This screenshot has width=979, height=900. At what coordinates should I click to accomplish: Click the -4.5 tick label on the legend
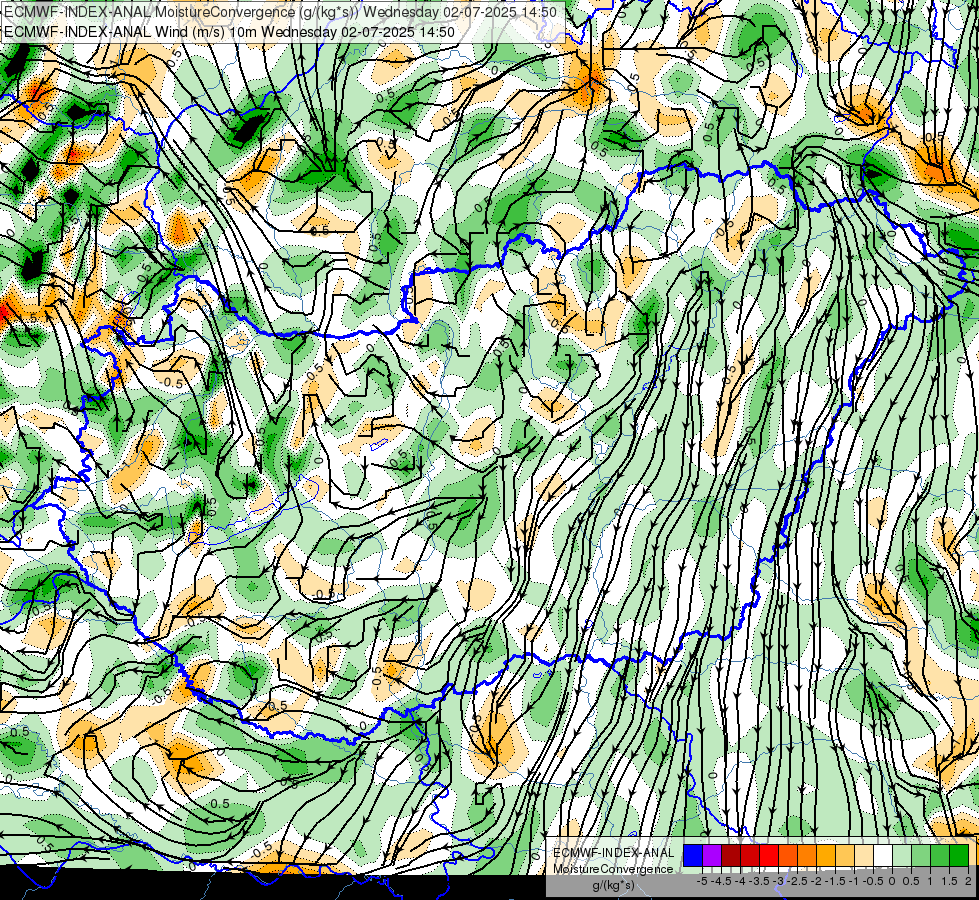coord(721,881)
